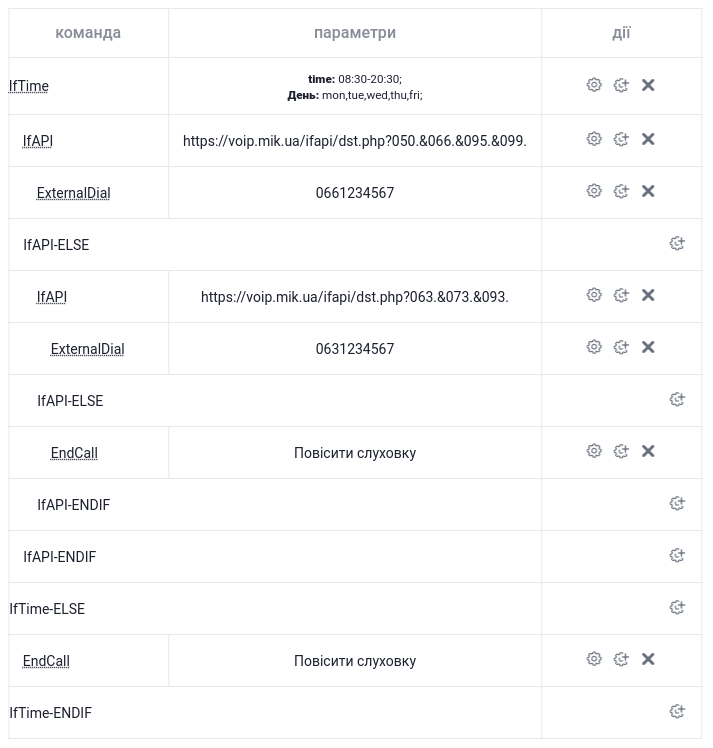The height and width of the screenshot is (748, 713).
Task: Click add-command icon in first IfAPI row
Action: coord(621,139)
